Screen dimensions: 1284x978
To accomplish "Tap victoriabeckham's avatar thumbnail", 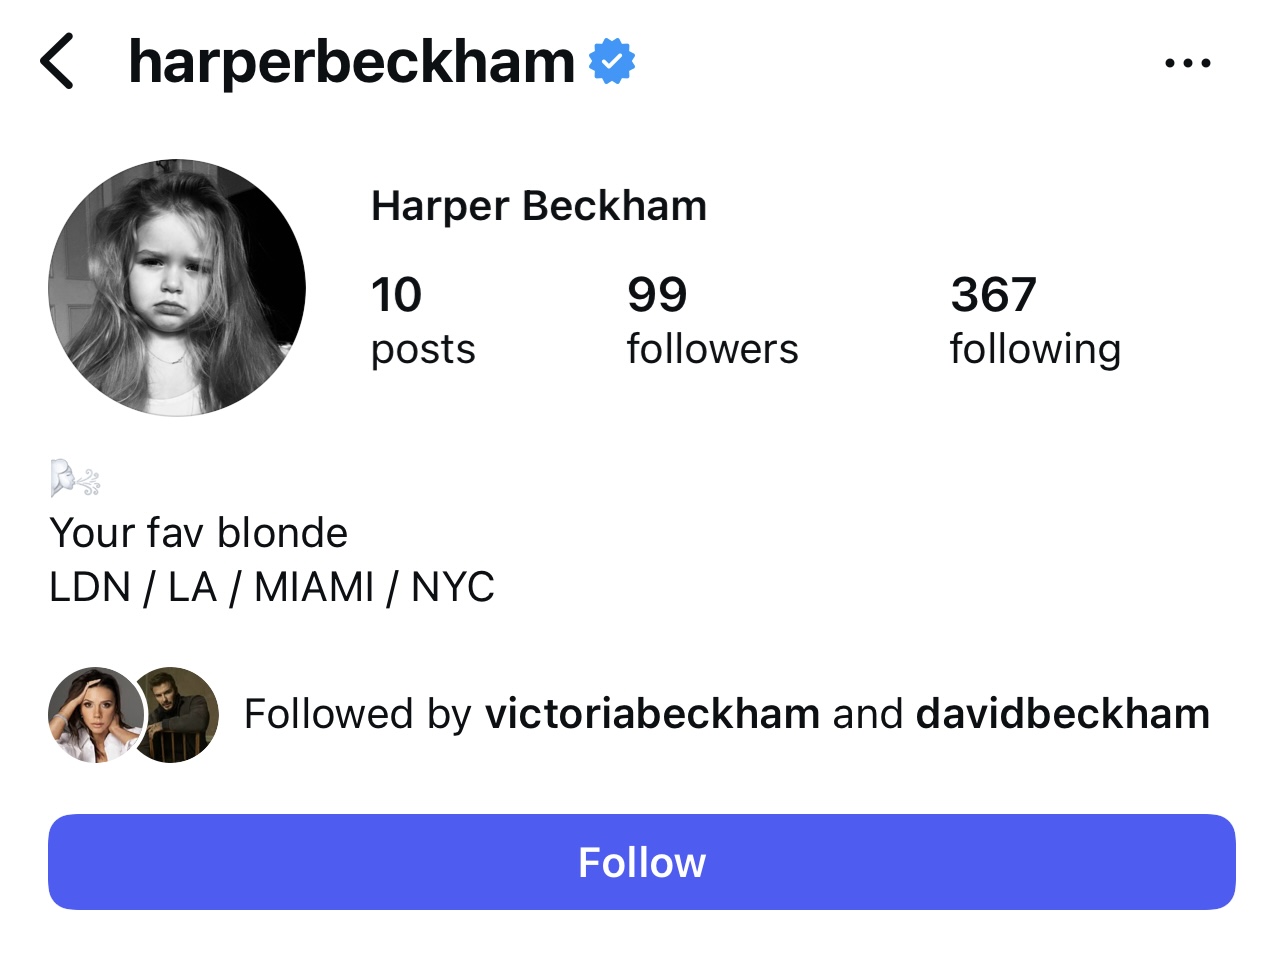I will (x=96, y=715).
